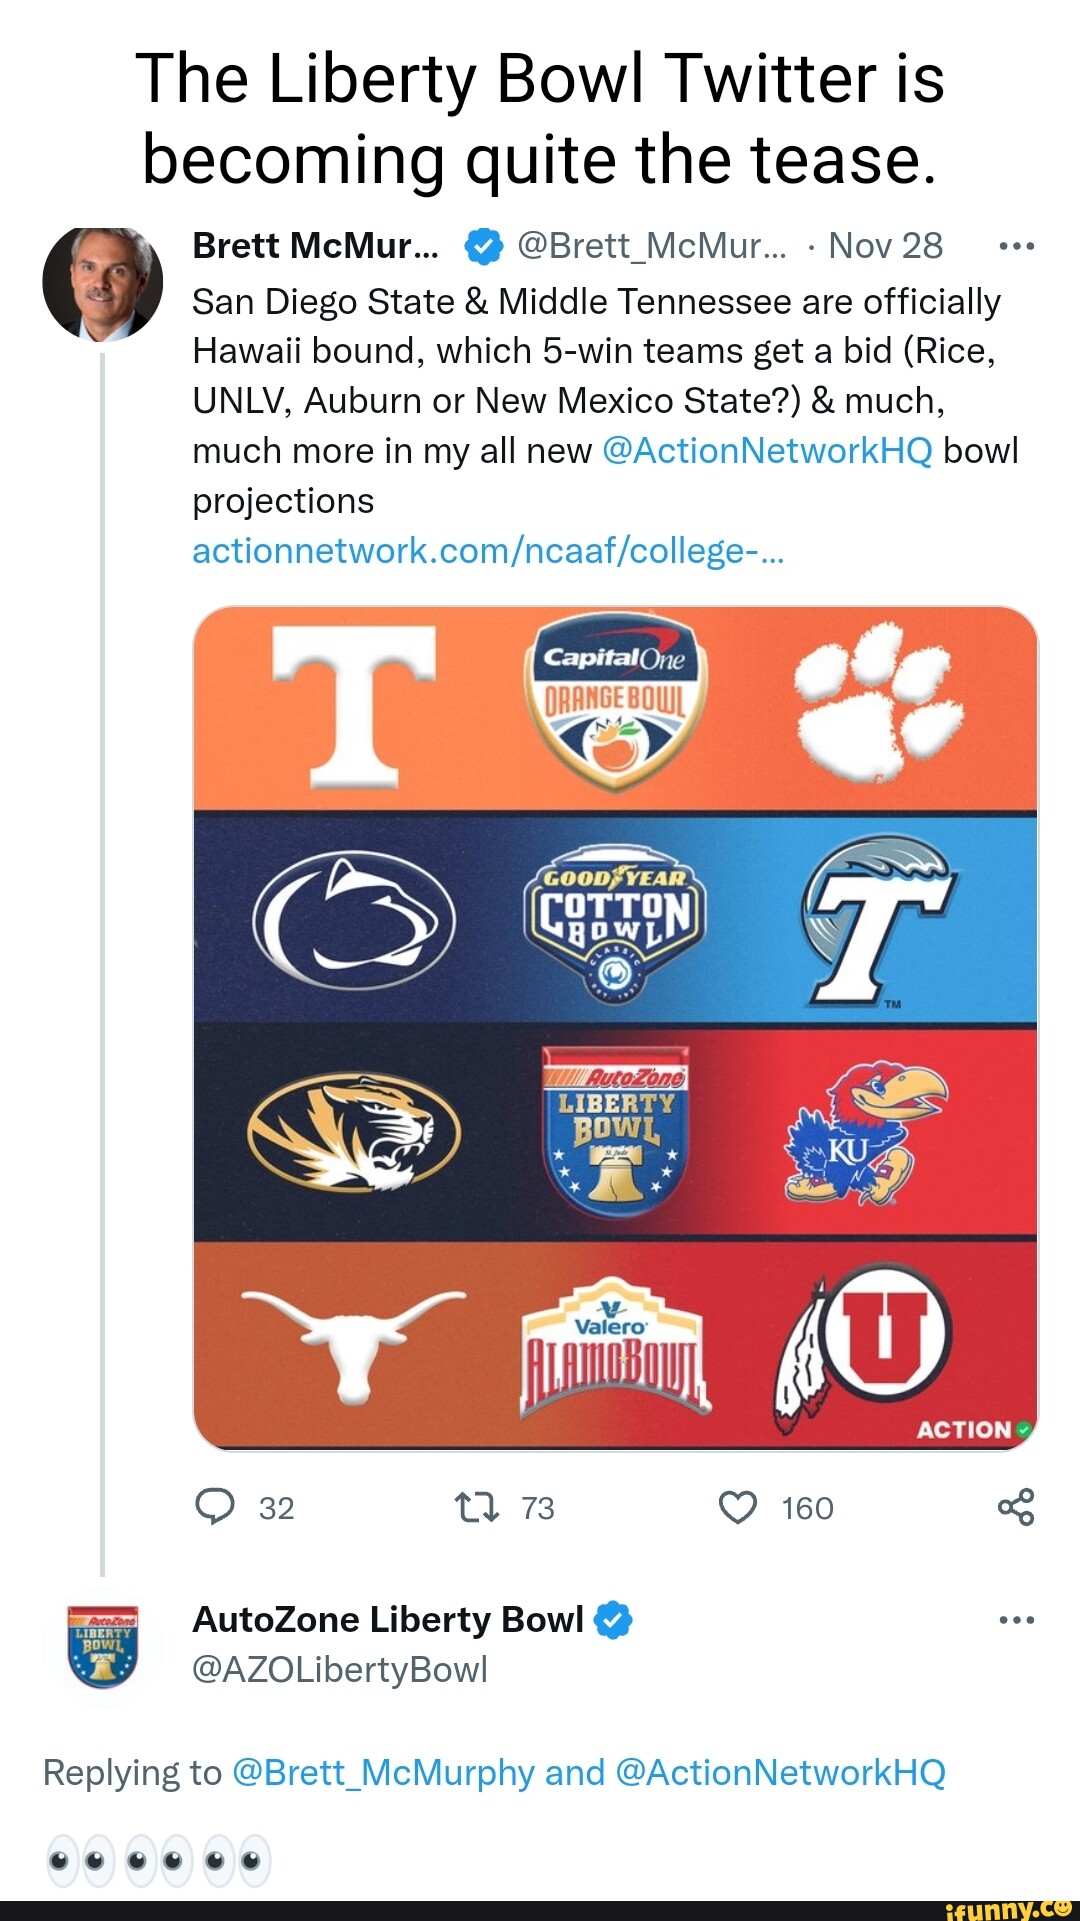The width and height of the screenshot is (1080, 1921).
Task: Retweet Brett McMurphy's bowl projections tweet
Action: pos(477,1507)
